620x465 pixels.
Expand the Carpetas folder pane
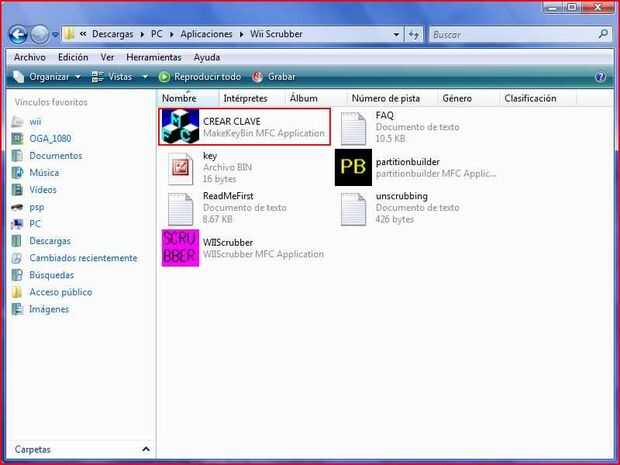[x=146, y=449]
